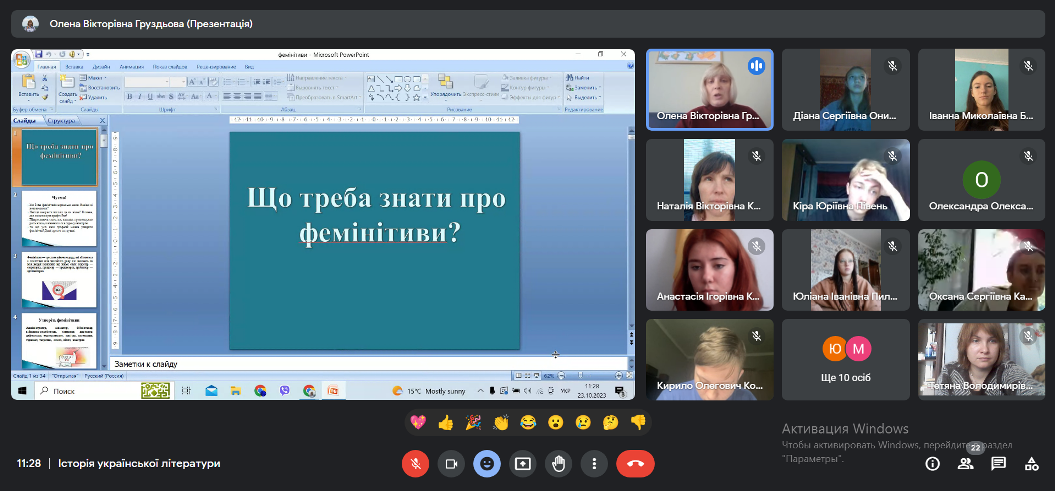Open the three-dot more options menu
The image size is (1055, 491).
(595, 463)
